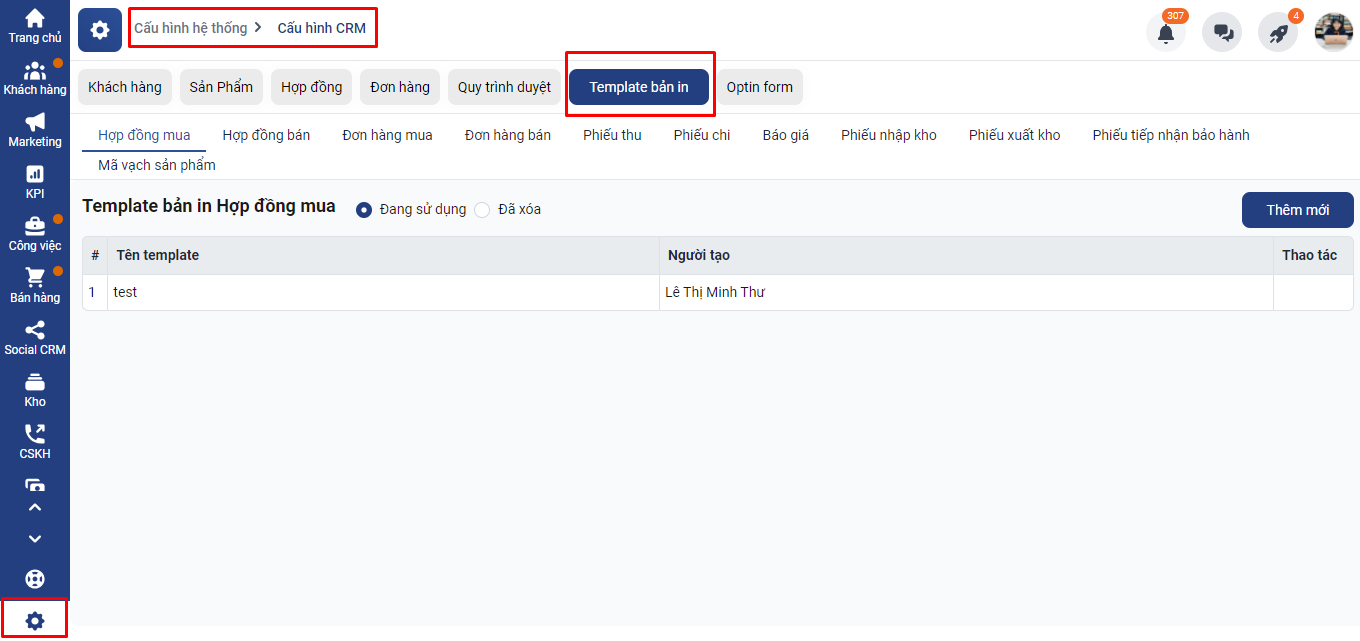Open the Kho warehouse icon
The image size is (1360, 641).
point(35,383)
